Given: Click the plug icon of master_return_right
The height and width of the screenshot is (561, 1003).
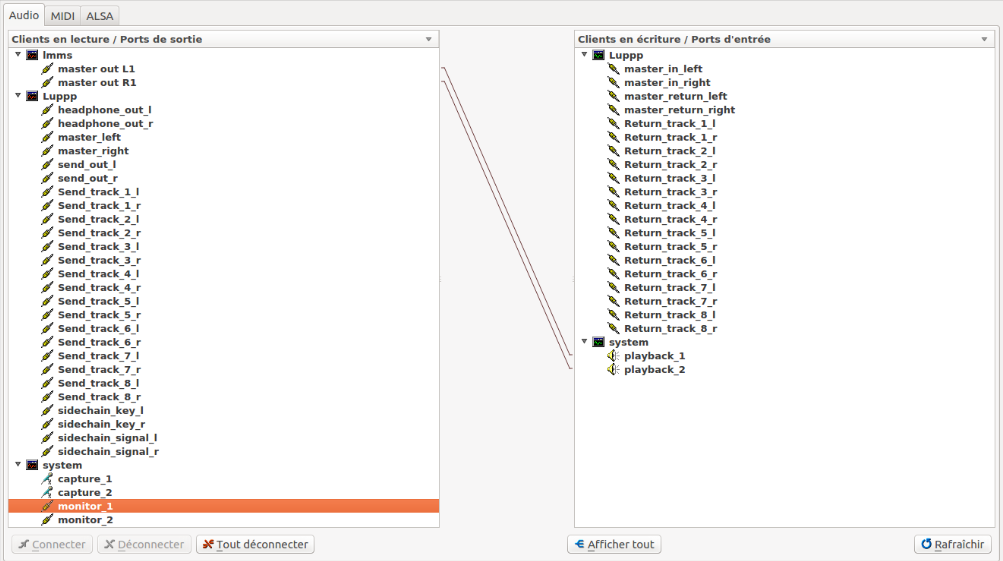Looking at the screenshot, I should [x=613, y=110].
